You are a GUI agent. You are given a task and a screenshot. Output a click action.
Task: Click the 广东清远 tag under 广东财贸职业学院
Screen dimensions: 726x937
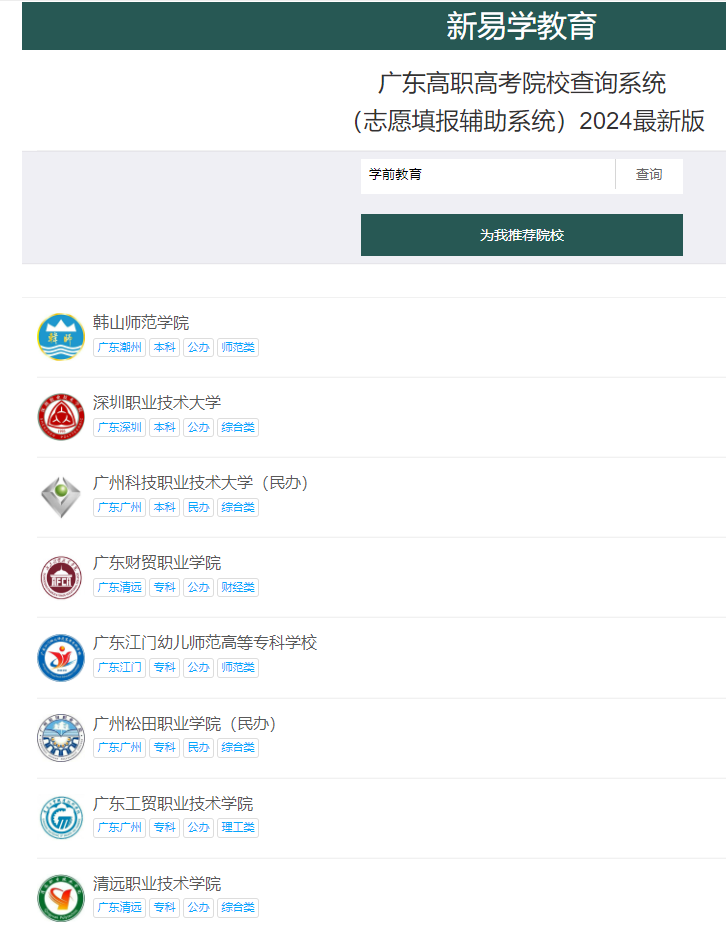120,587
